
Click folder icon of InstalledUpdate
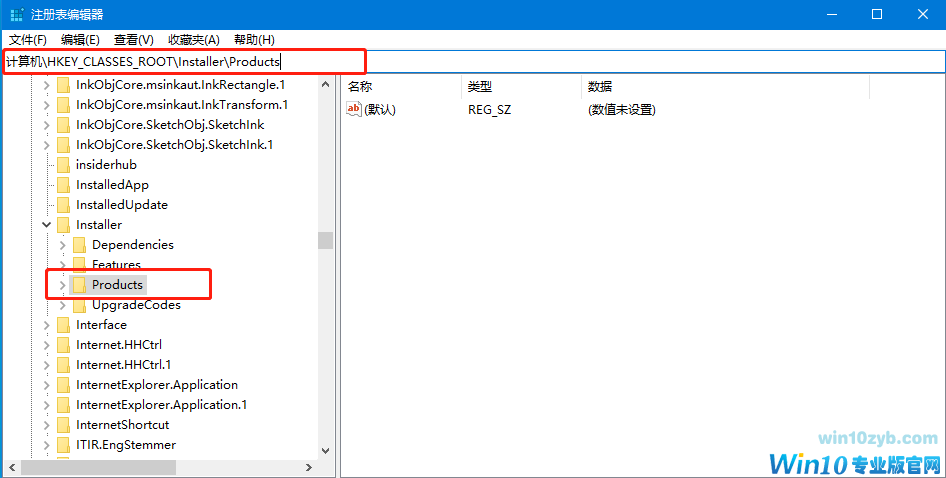click(x=63, y=205)
